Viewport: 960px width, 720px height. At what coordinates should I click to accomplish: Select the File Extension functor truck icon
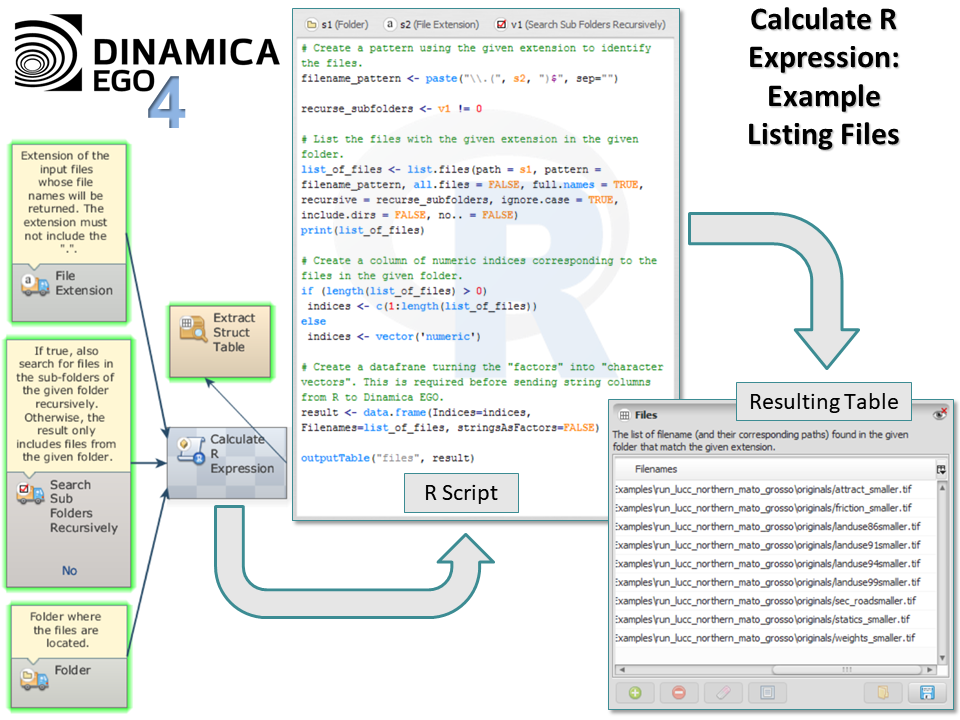[35, 285]
